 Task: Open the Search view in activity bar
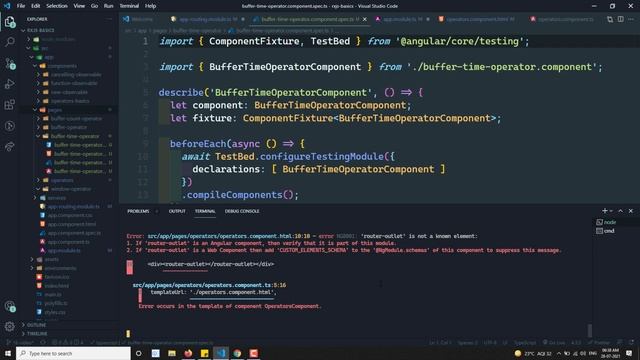pos(10,42)
